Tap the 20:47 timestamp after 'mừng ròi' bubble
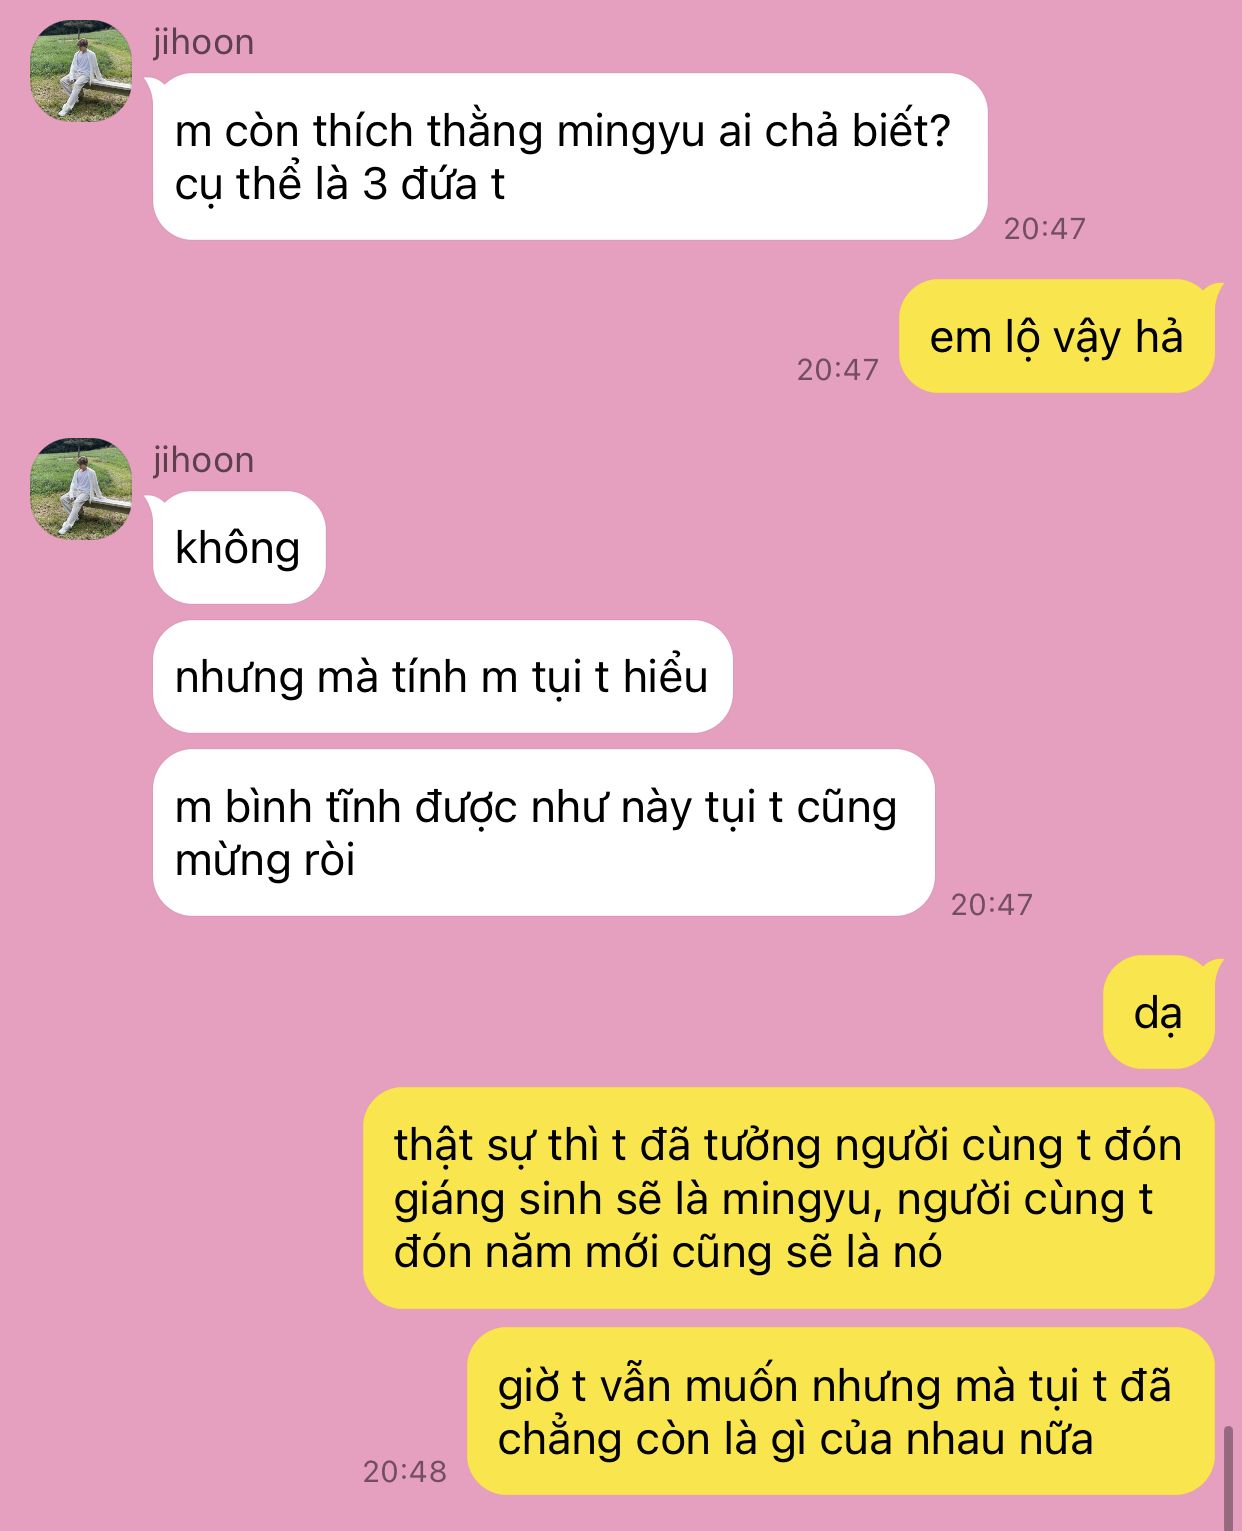This screenshot has height=1531, width=1242. point(991,905)
